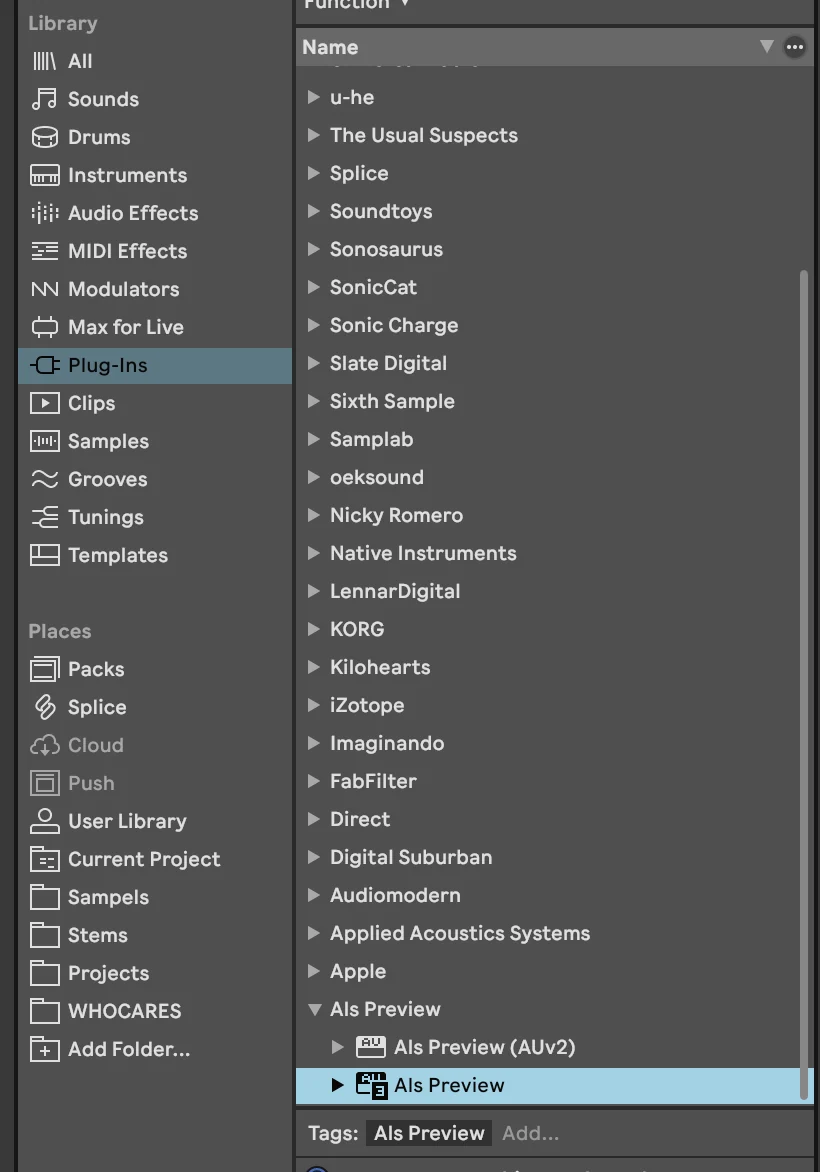Open browser options ellipsis button
Image resolution: width=820 pixels, height=1172 pixels.
point(795,47)
